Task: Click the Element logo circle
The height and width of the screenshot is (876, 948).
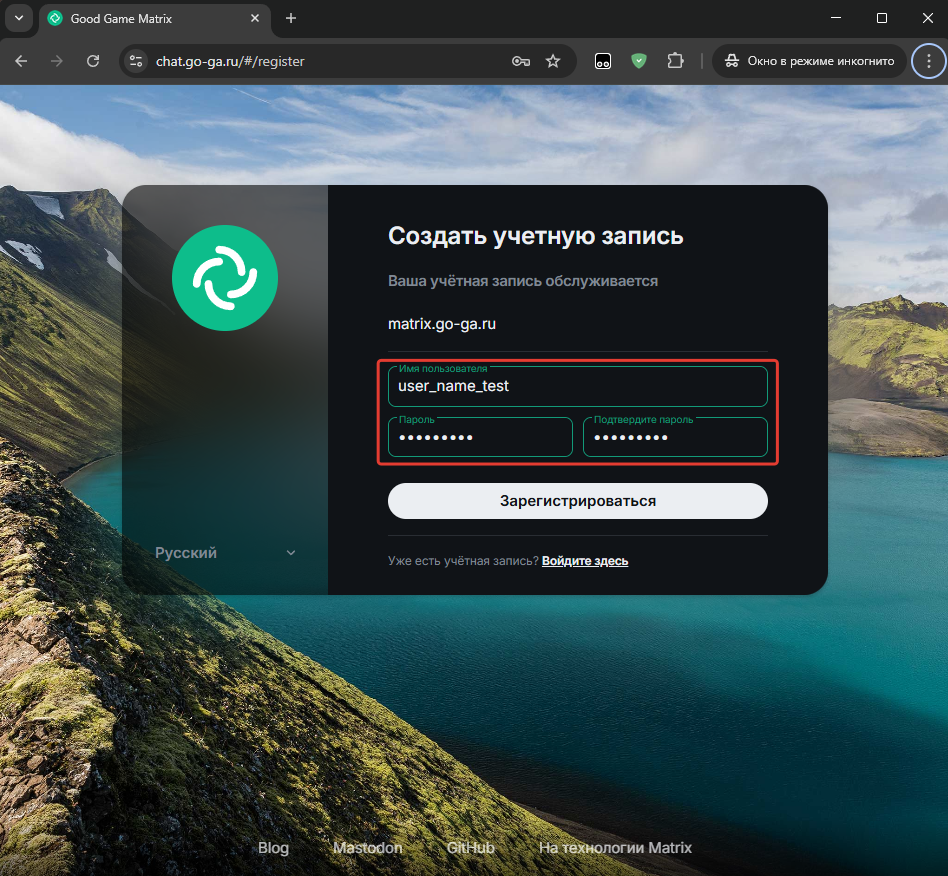Action: pos(225,278)
